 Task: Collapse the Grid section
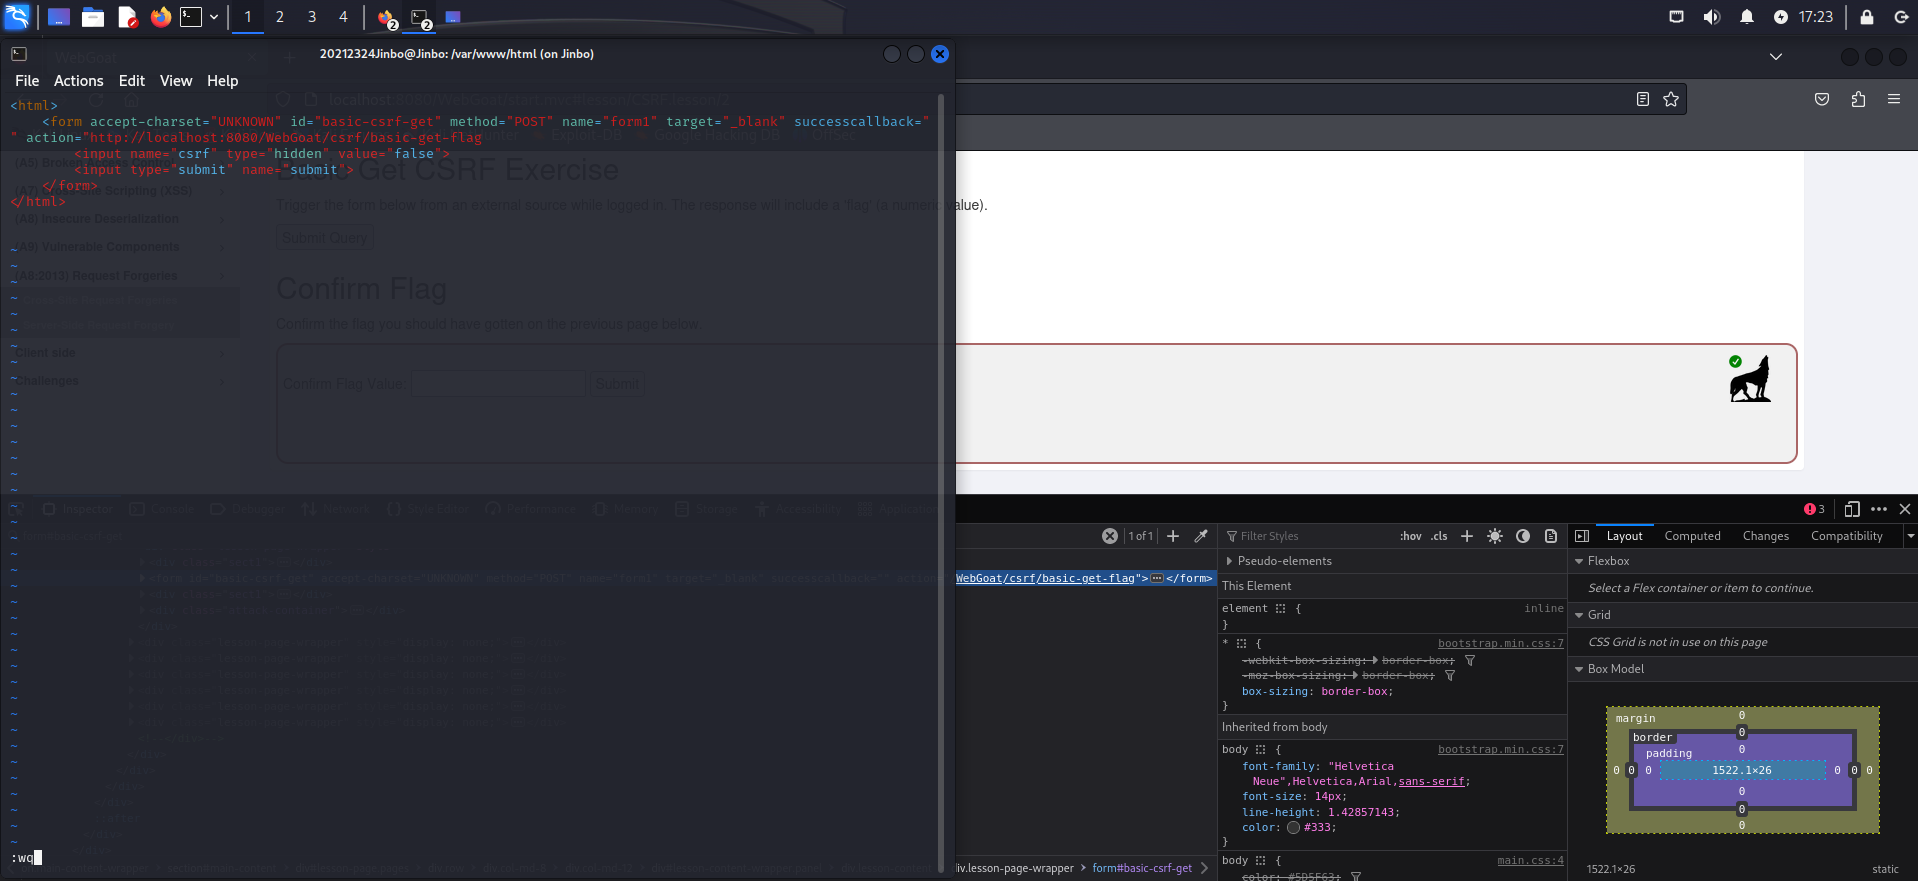coord(1579,615)
